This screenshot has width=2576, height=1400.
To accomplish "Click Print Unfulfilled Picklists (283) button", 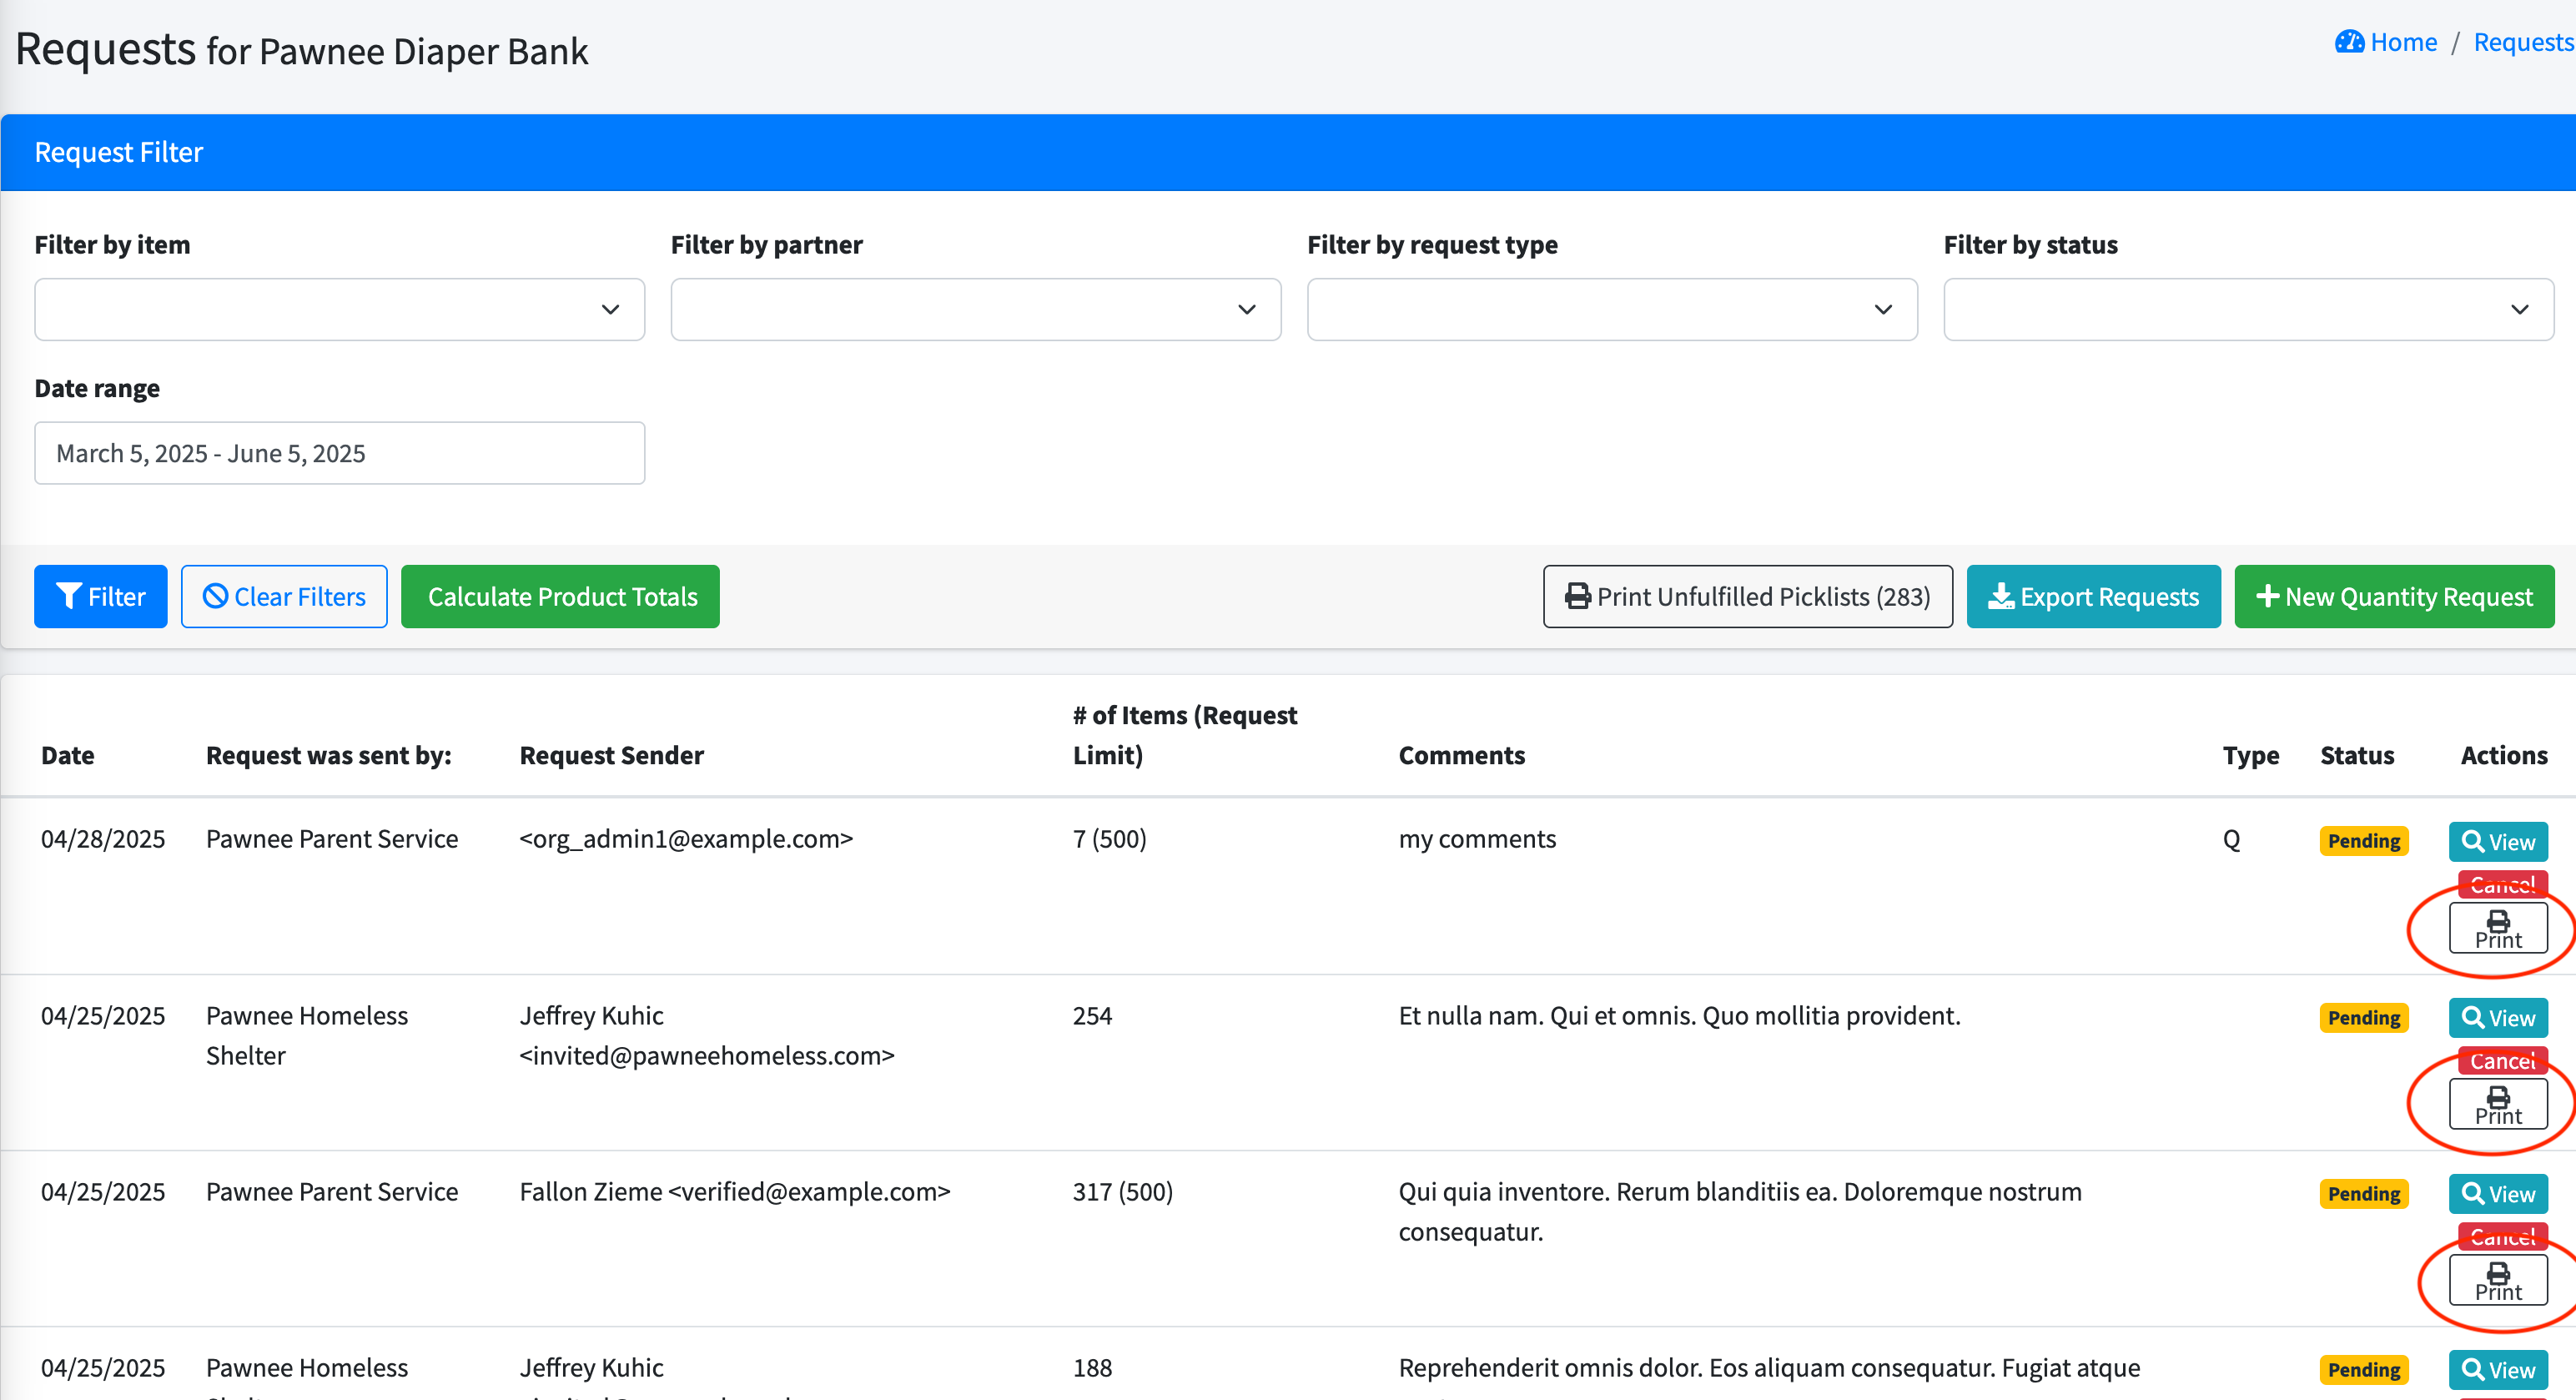I will (x=1747, y=597).
